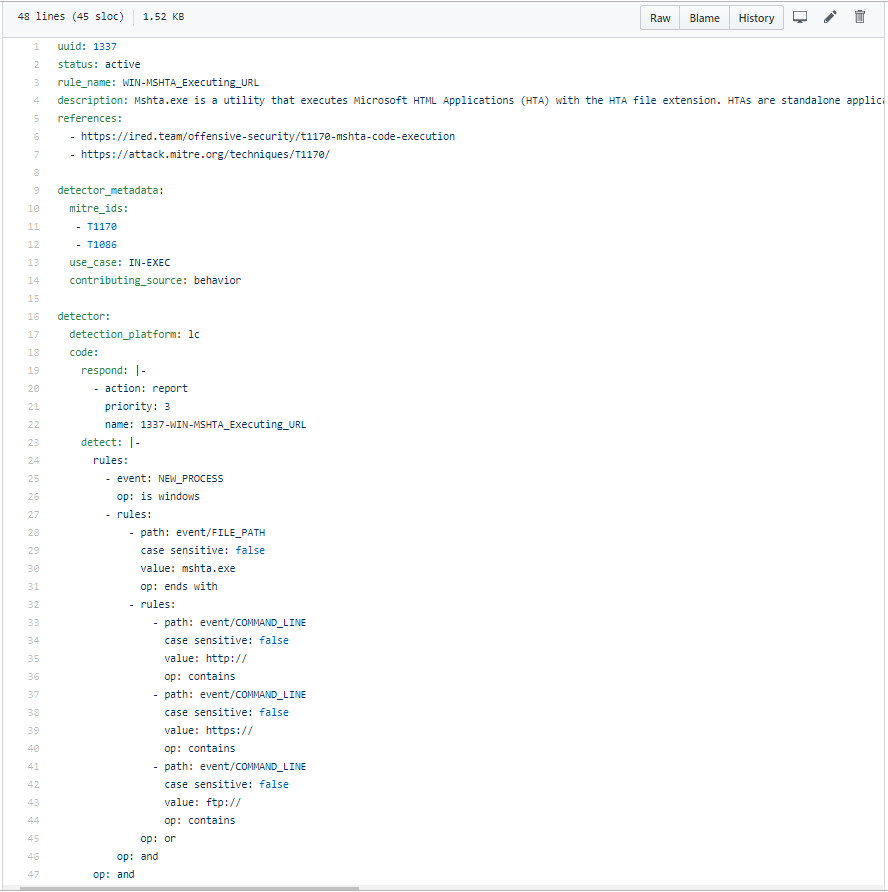Click 'op: ends with' line
Viewport: 888px width, 892px height.
179,587
